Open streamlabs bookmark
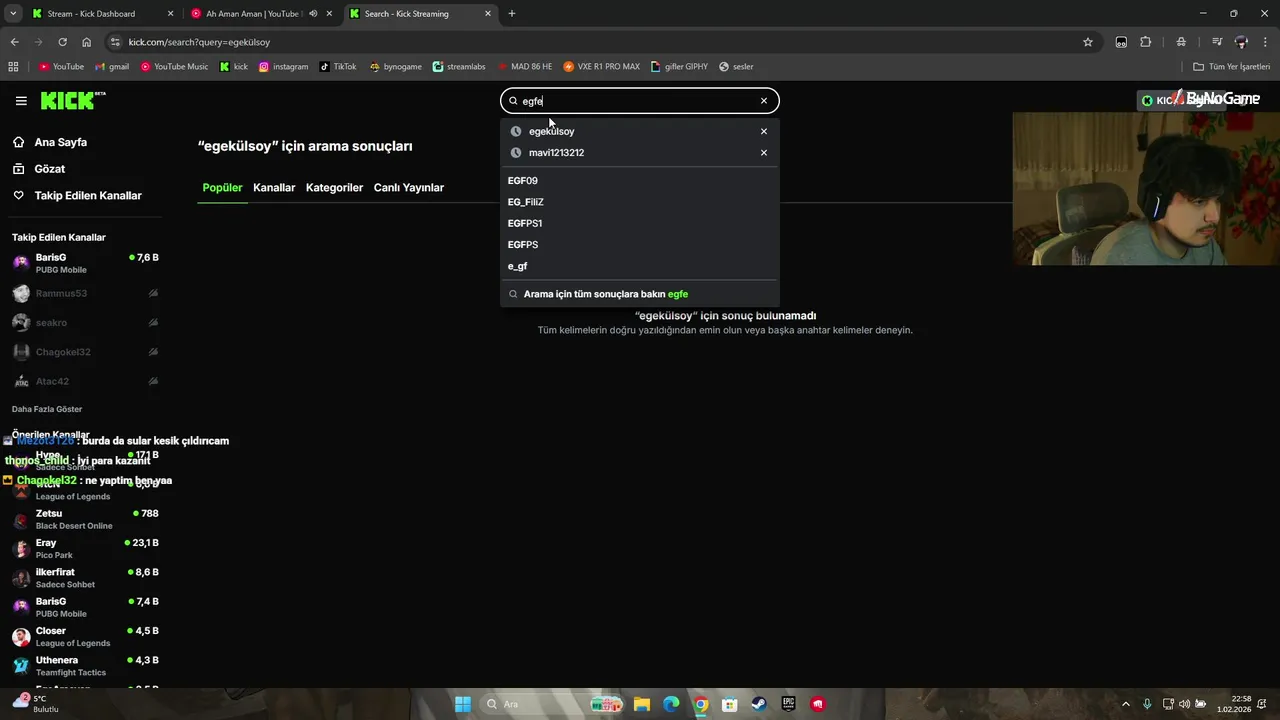This screenshot has width=1280, height=720. tap(459, 67)
